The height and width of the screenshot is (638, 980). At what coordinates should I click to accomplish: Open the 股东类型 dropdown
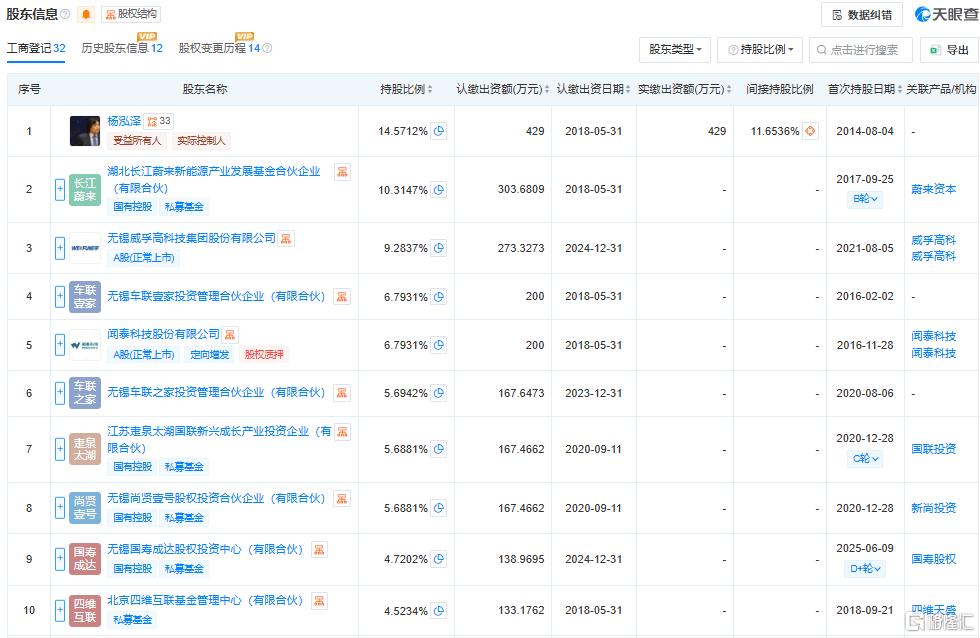(675, 49)
